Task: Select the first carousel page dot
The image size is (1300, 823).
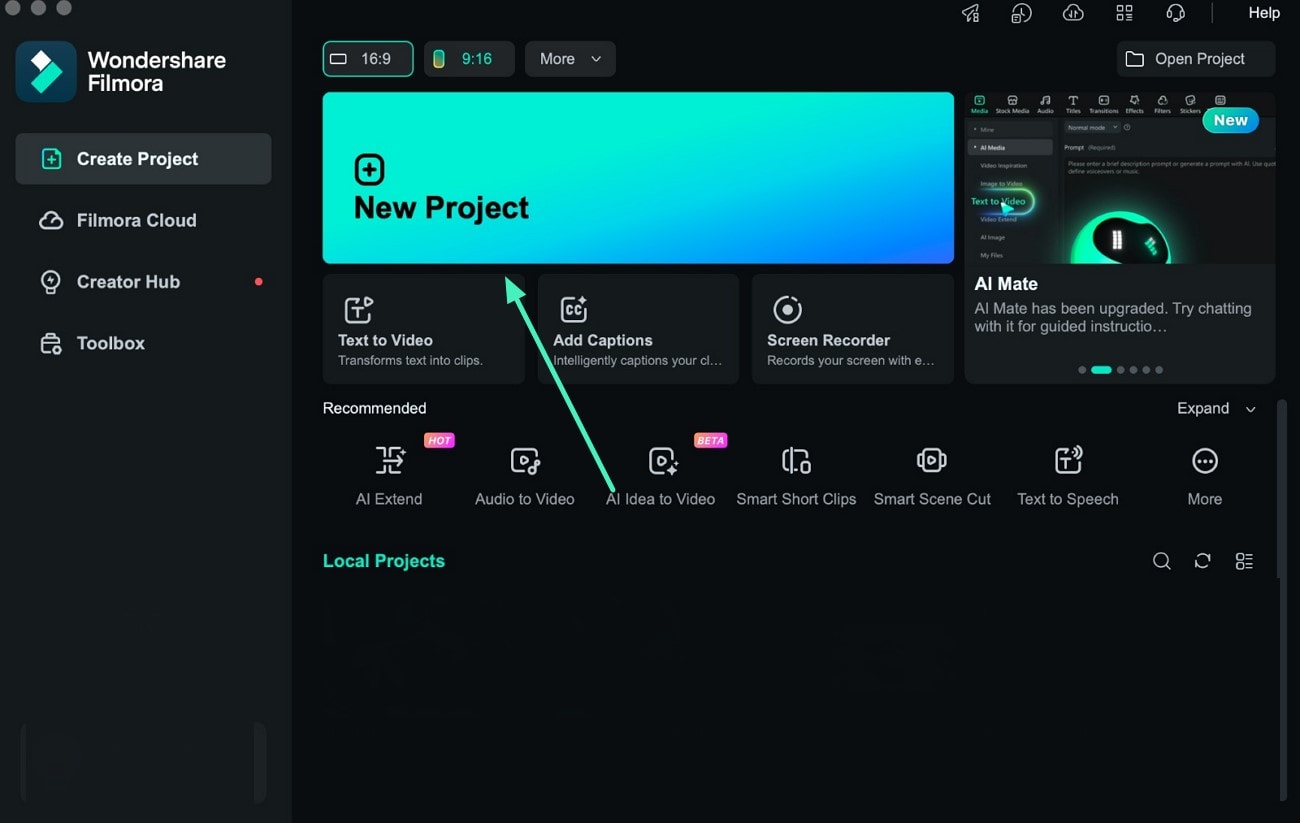Action: 1082,370
